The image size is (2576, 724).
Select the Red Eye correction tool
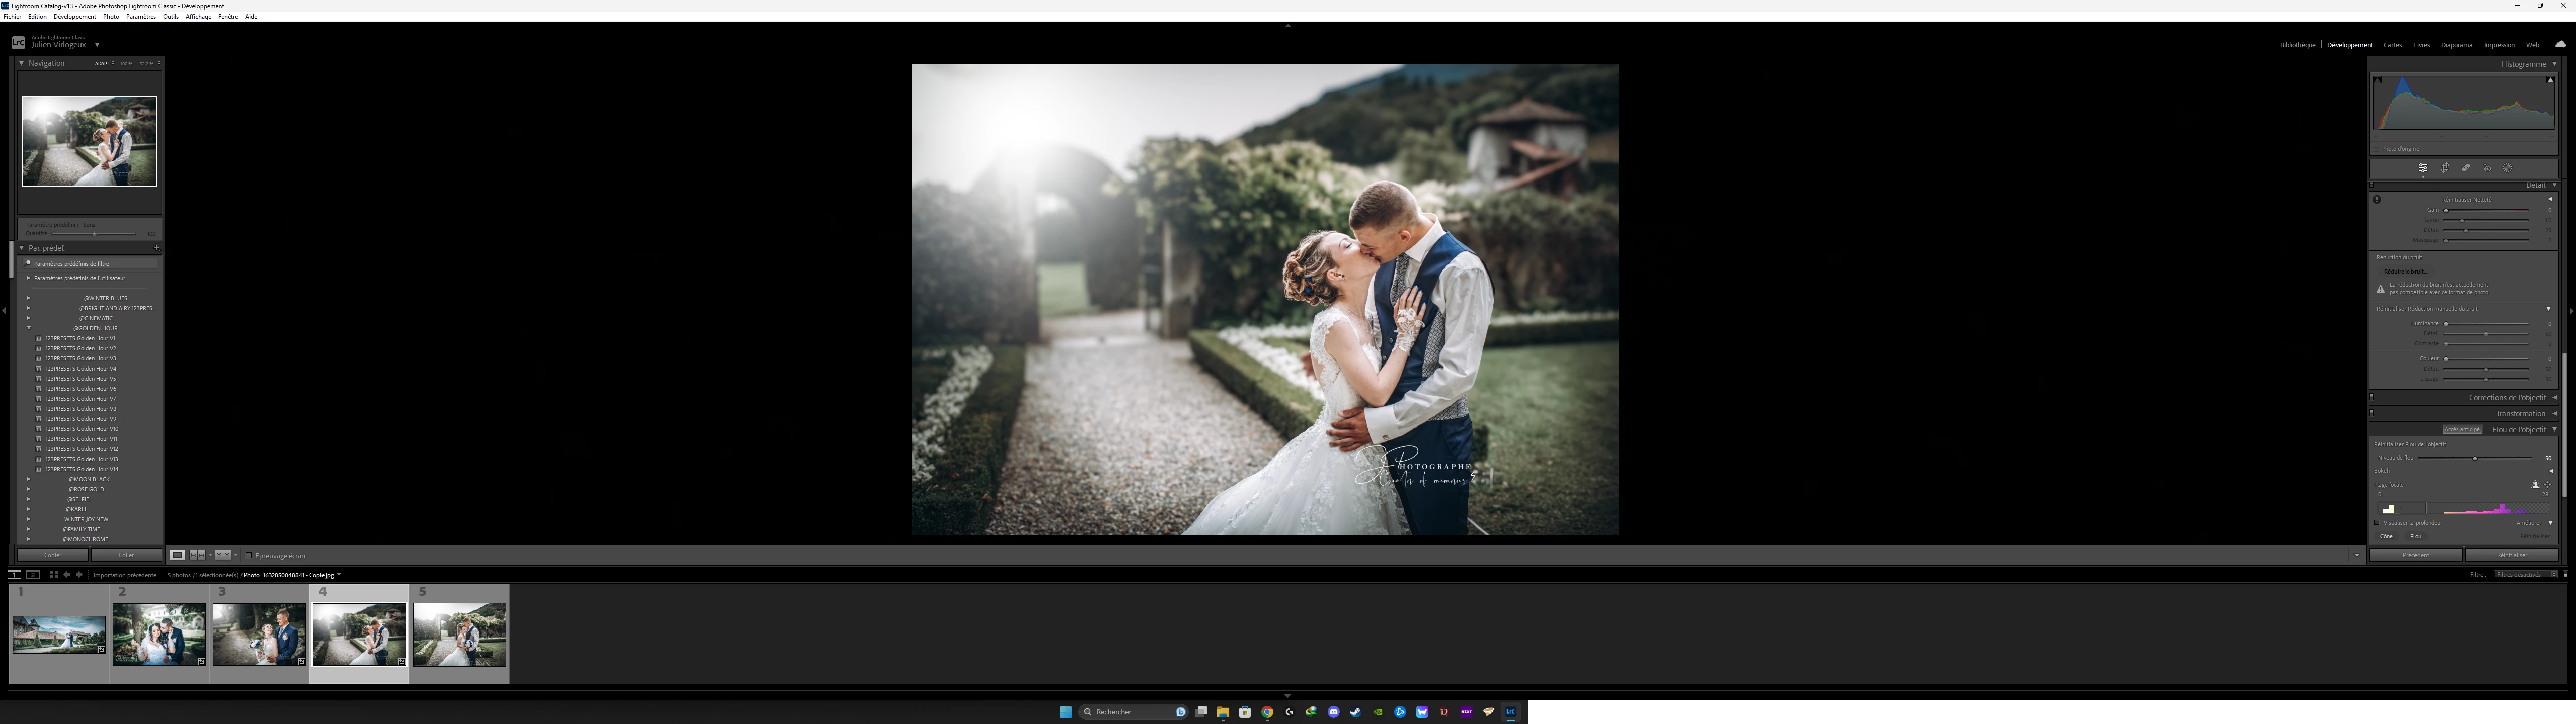point(2487,168)
